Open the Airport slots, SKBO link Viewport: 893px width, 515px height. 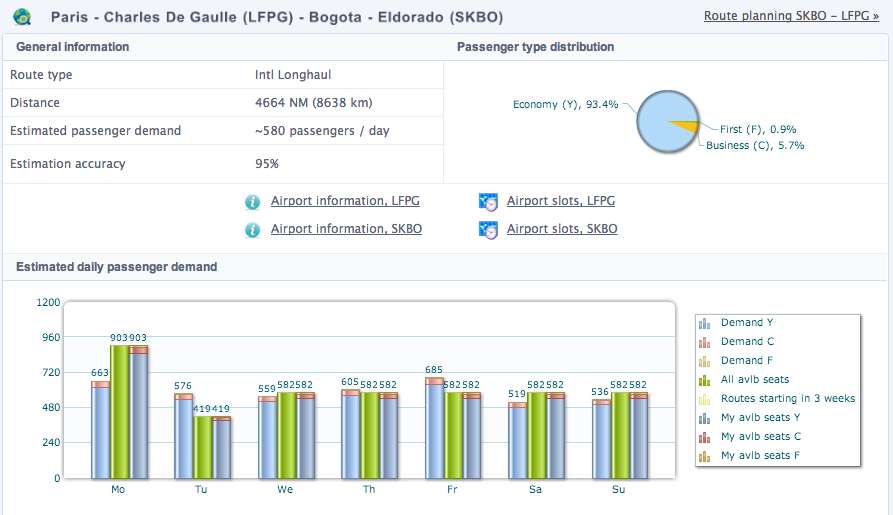[562, 229]
